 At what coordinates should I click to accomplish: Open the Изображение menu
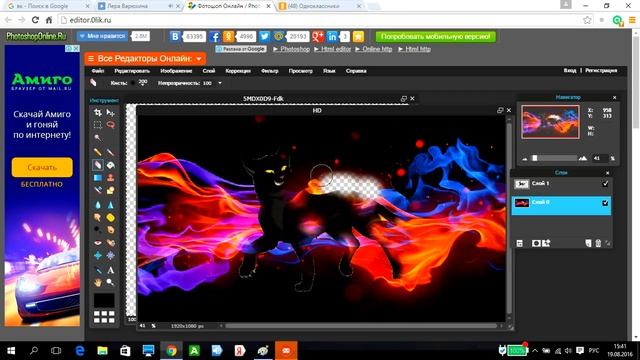tap(176, 71)
